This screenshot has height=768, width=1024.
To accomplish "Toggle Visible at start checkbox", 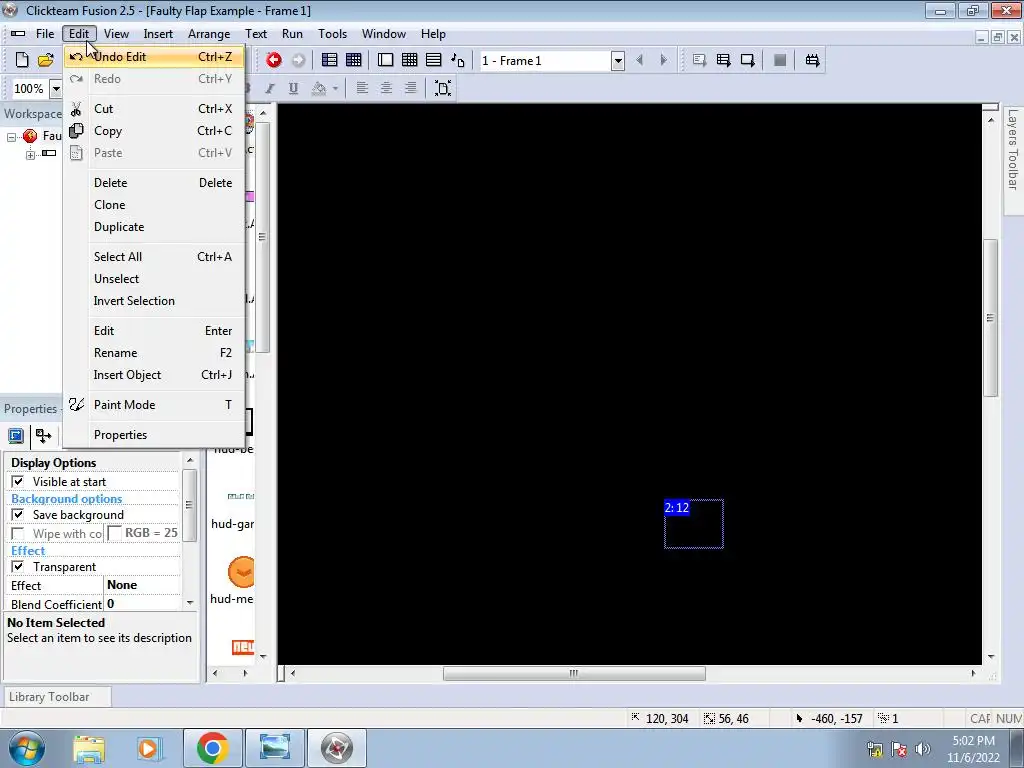I will pos(18,481).
